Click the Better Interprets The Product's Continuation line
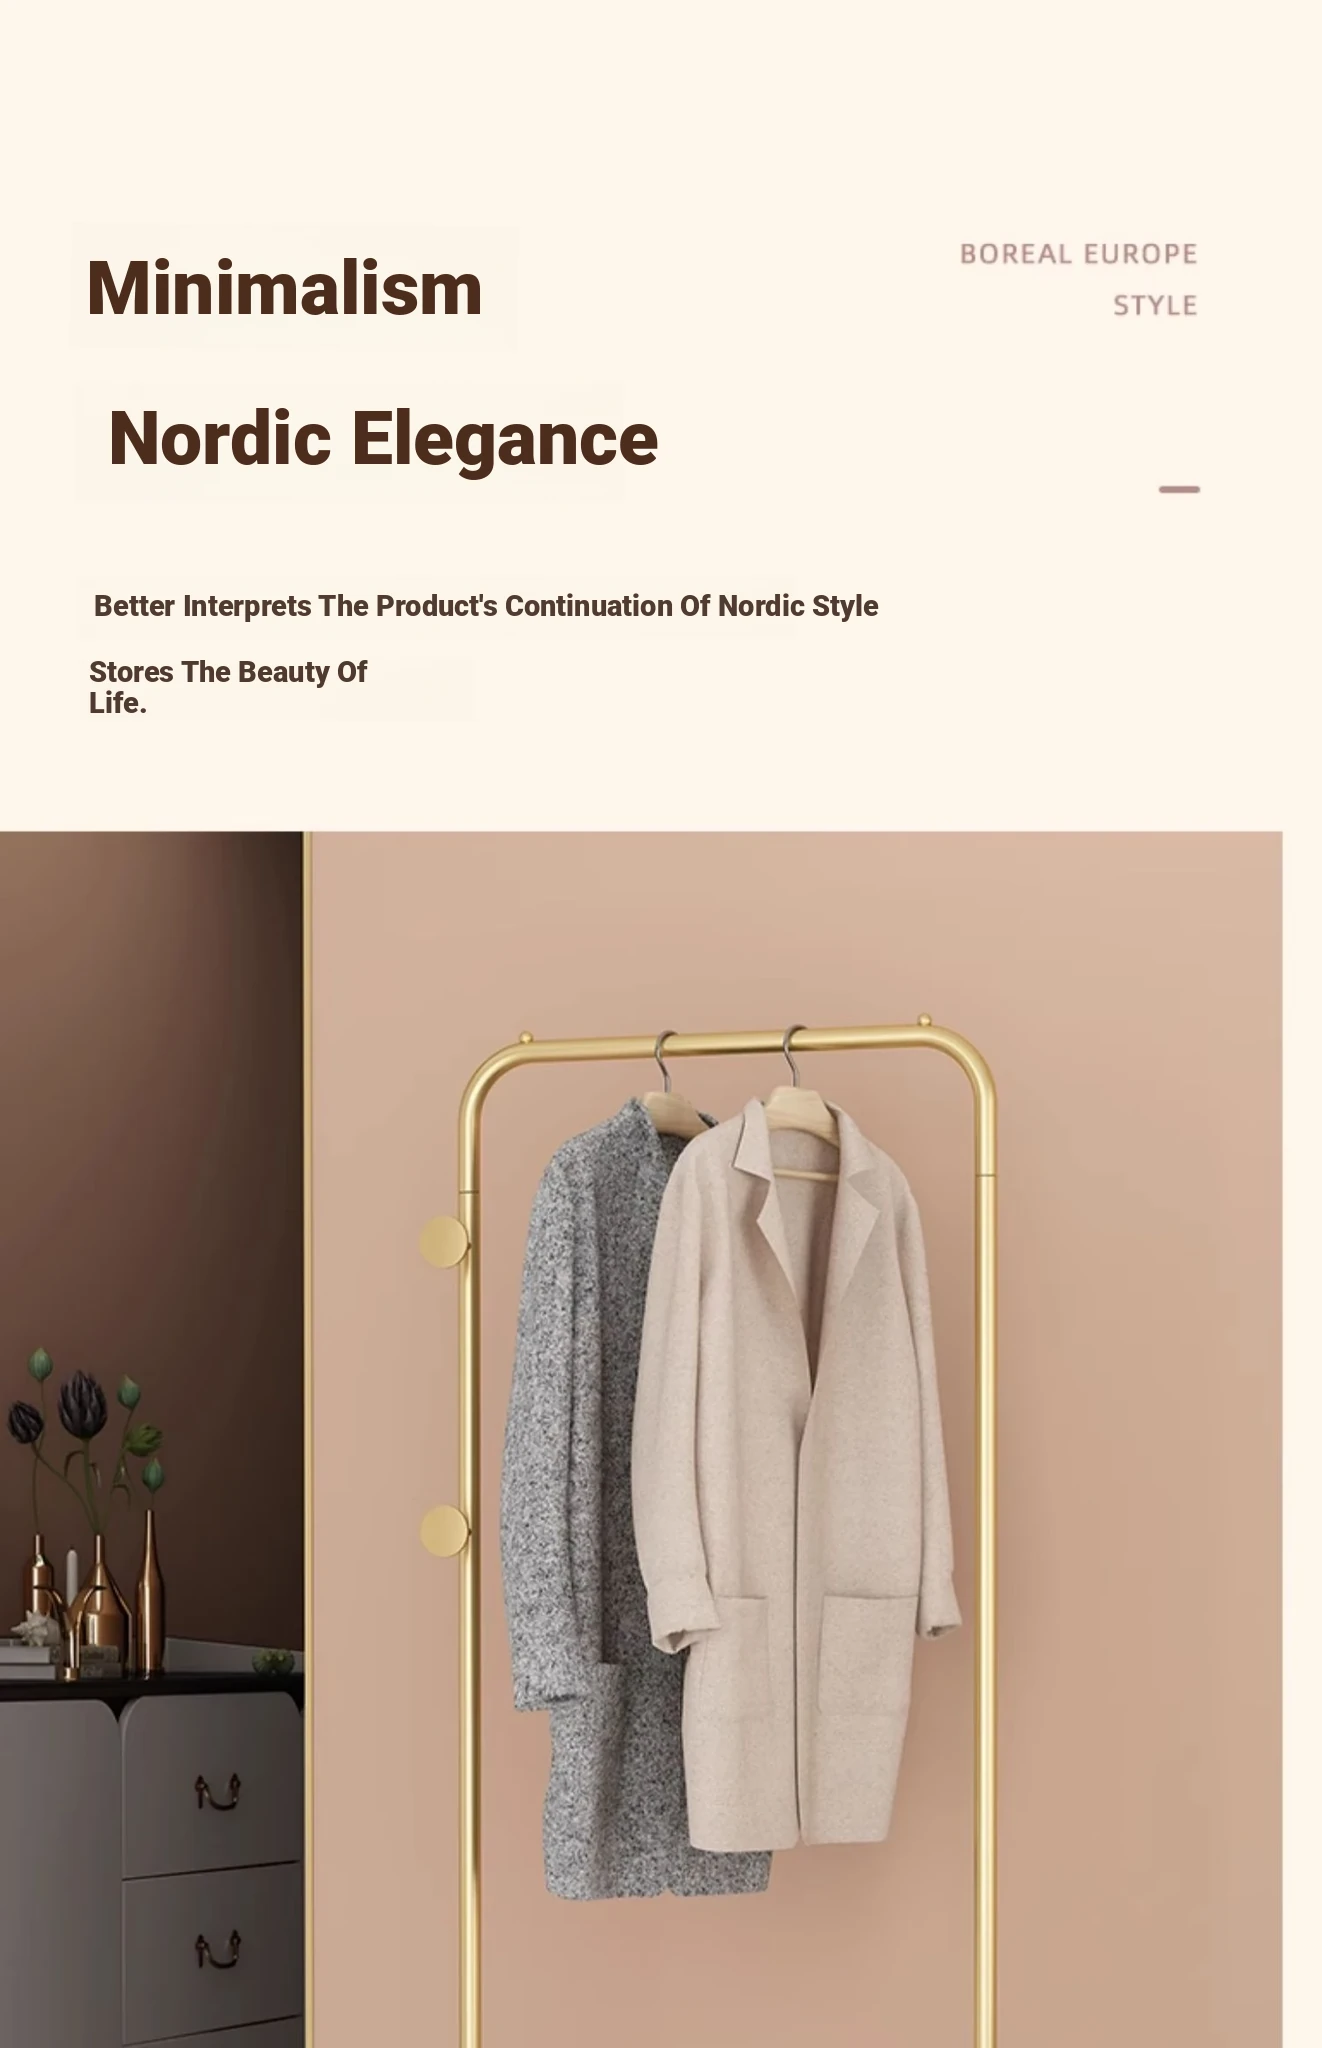 (x=486, y=606)
